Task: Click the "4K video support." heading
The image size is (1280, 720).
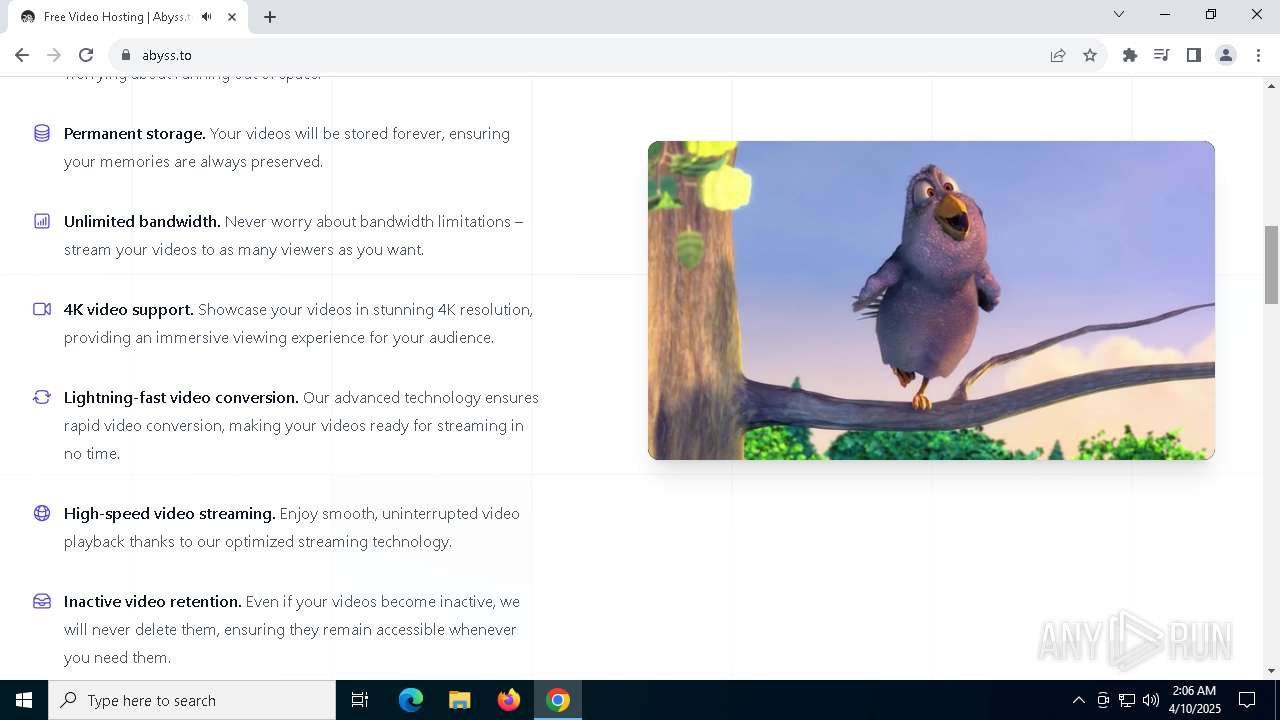Action: point(129,309)
